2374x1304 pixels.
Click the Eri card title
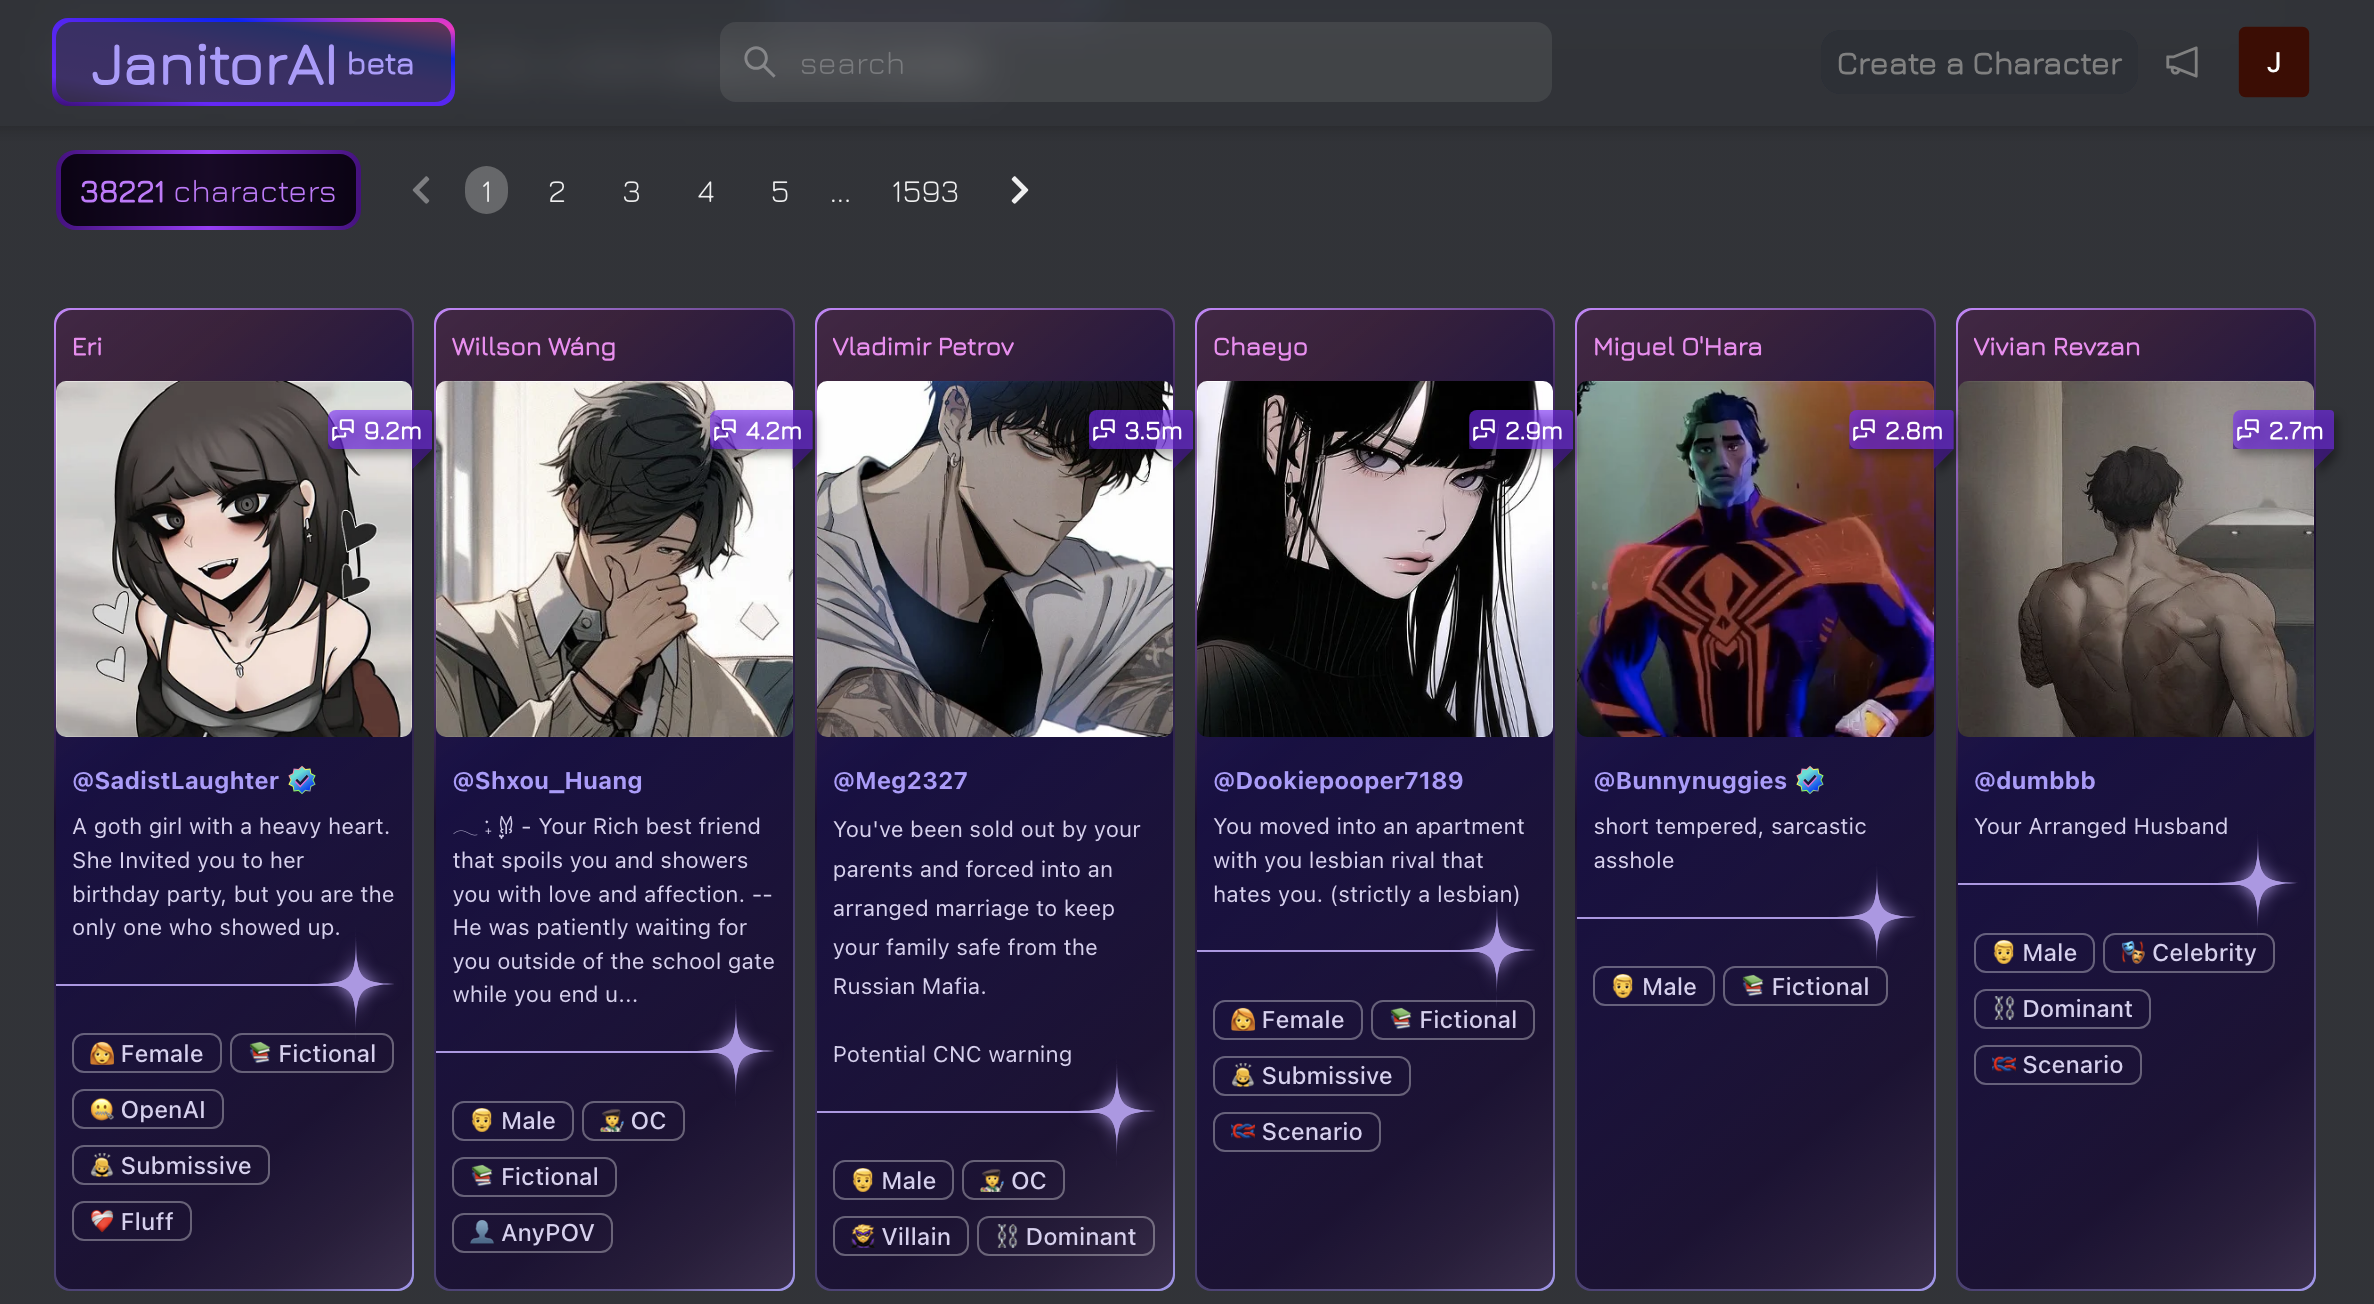pyautogui.click(x=87, y=346)
